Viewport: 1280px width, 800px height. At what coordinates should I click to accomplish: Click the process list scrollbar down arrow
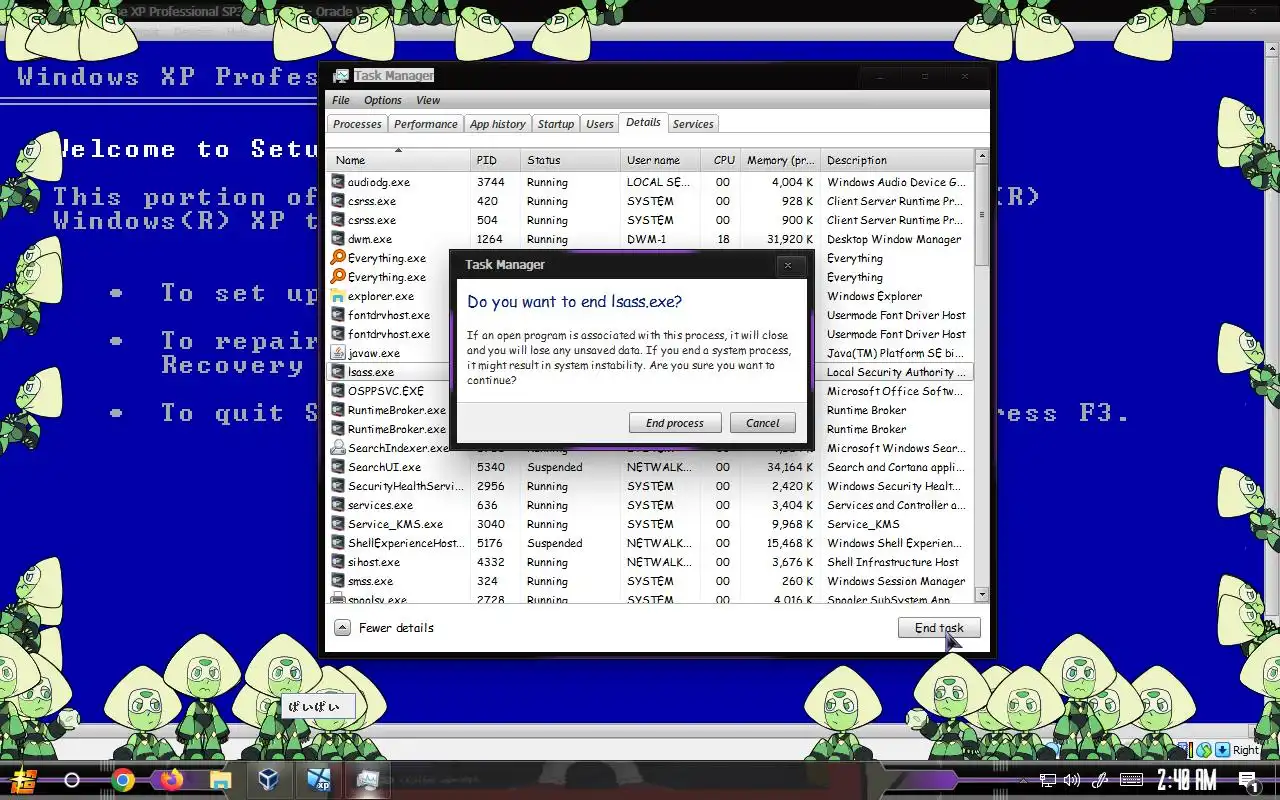point(981,594)
